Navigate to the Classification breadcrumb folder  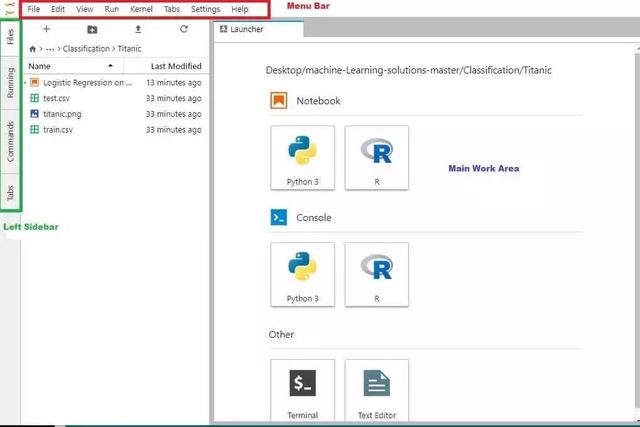(86, 49)
